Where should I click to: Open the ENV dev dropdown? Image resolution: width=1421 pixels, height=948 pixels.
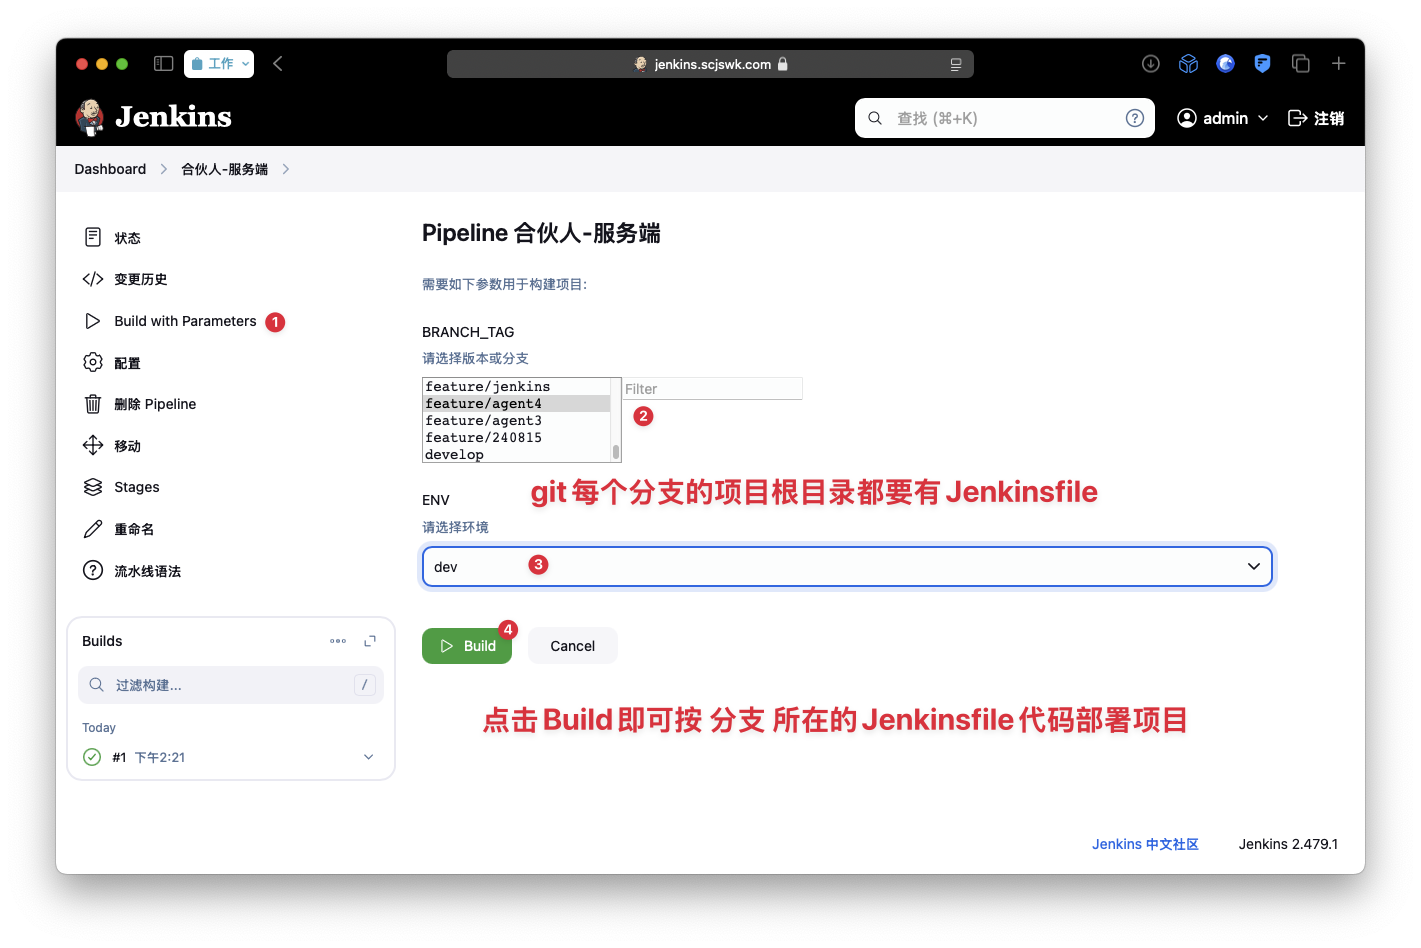tap(847, 566)
